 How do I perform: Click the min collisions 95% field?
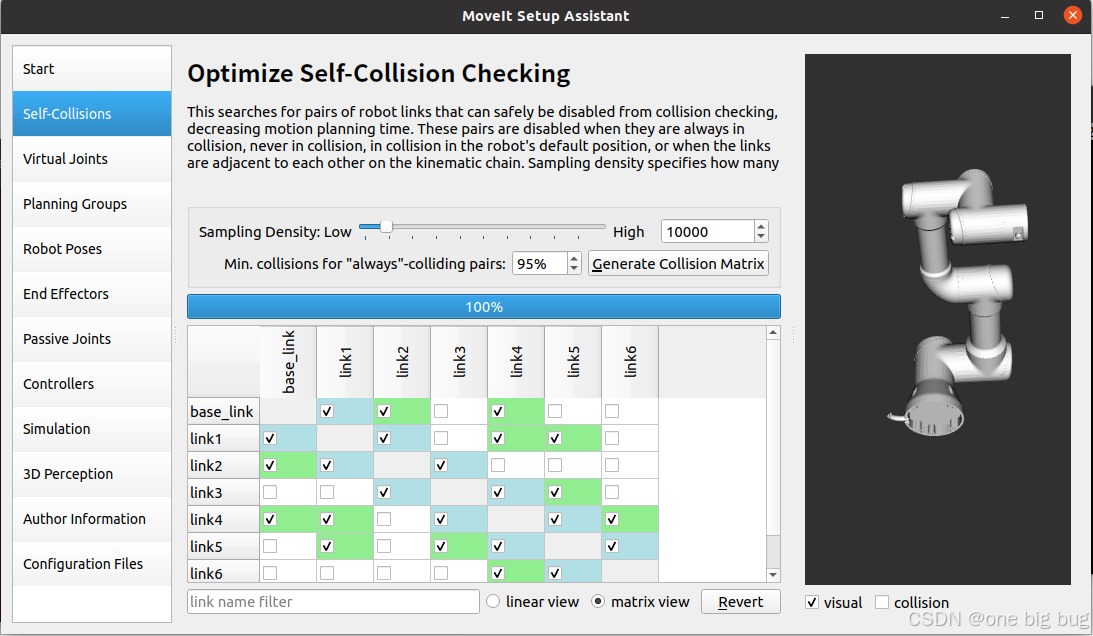point(540,264)
